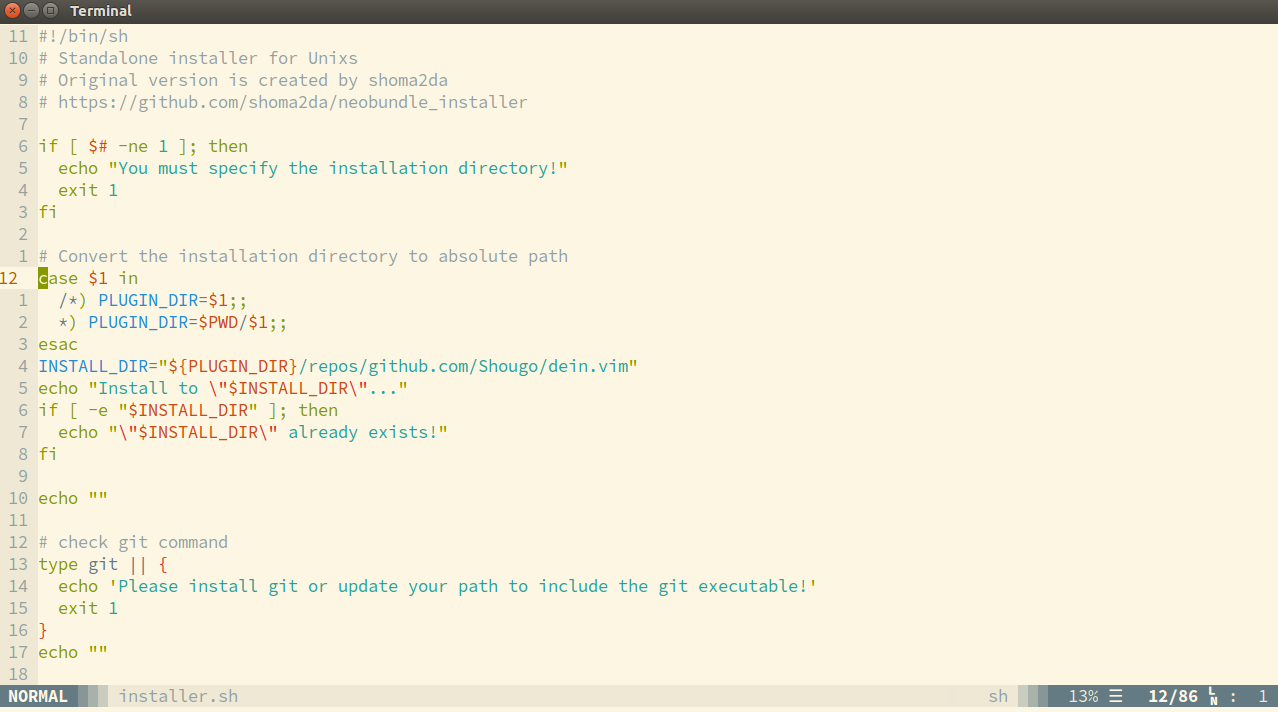Open the github.com/shoma2da/neobundle_installer URL
Viewport: 1278px width, 712px height.
click(292, 102)
